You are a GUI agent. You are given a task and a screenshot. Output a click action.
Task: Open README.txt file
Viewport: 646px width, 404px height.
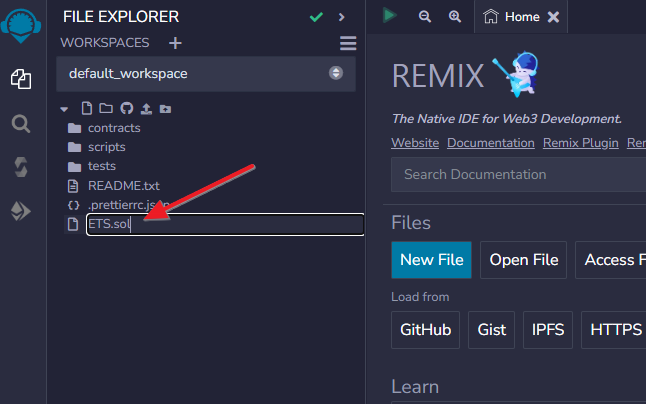click(124, 186)
